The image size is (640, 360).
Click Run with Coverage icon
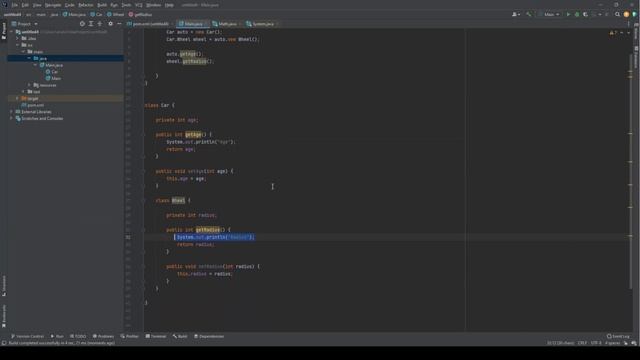click(585, 14)
